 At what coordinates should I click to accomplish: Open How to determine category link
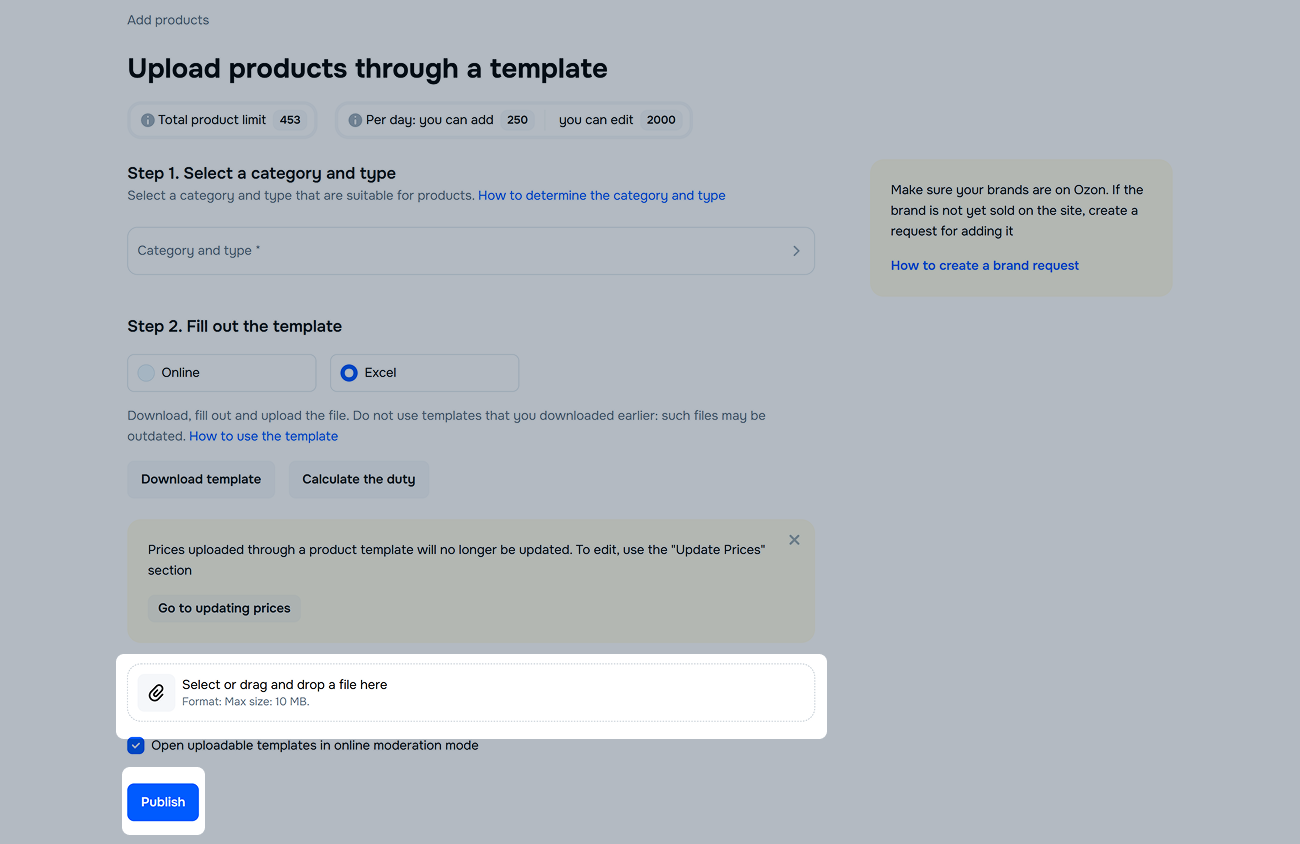pyautogui.click(x=602, y=196)
